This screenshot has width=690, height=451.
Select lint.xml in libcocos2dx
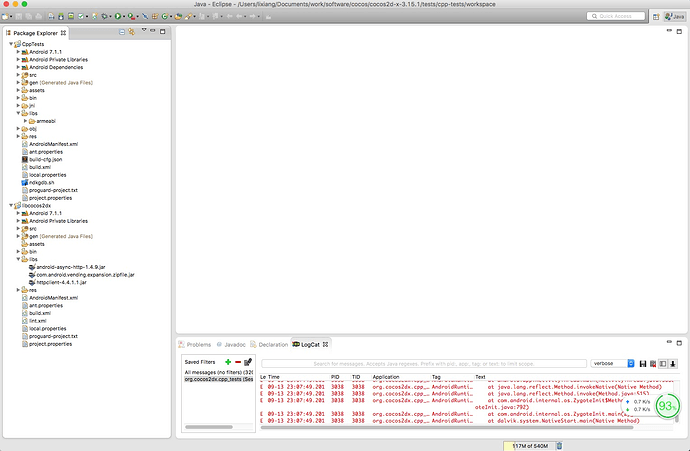(34, 321)
